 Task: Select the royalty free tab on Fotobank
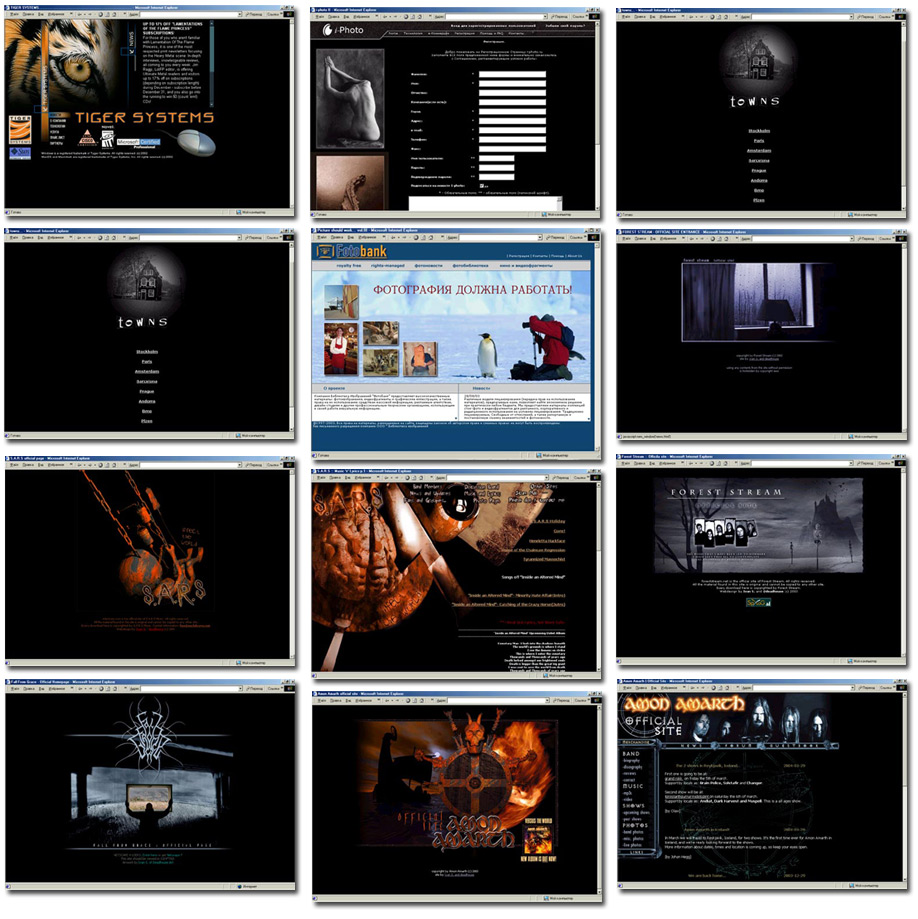349,266
